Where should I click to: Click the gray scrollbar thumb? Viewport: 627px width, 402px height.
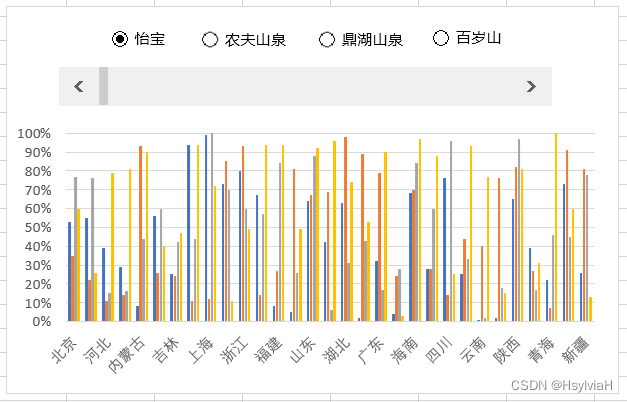click(104, 86)
